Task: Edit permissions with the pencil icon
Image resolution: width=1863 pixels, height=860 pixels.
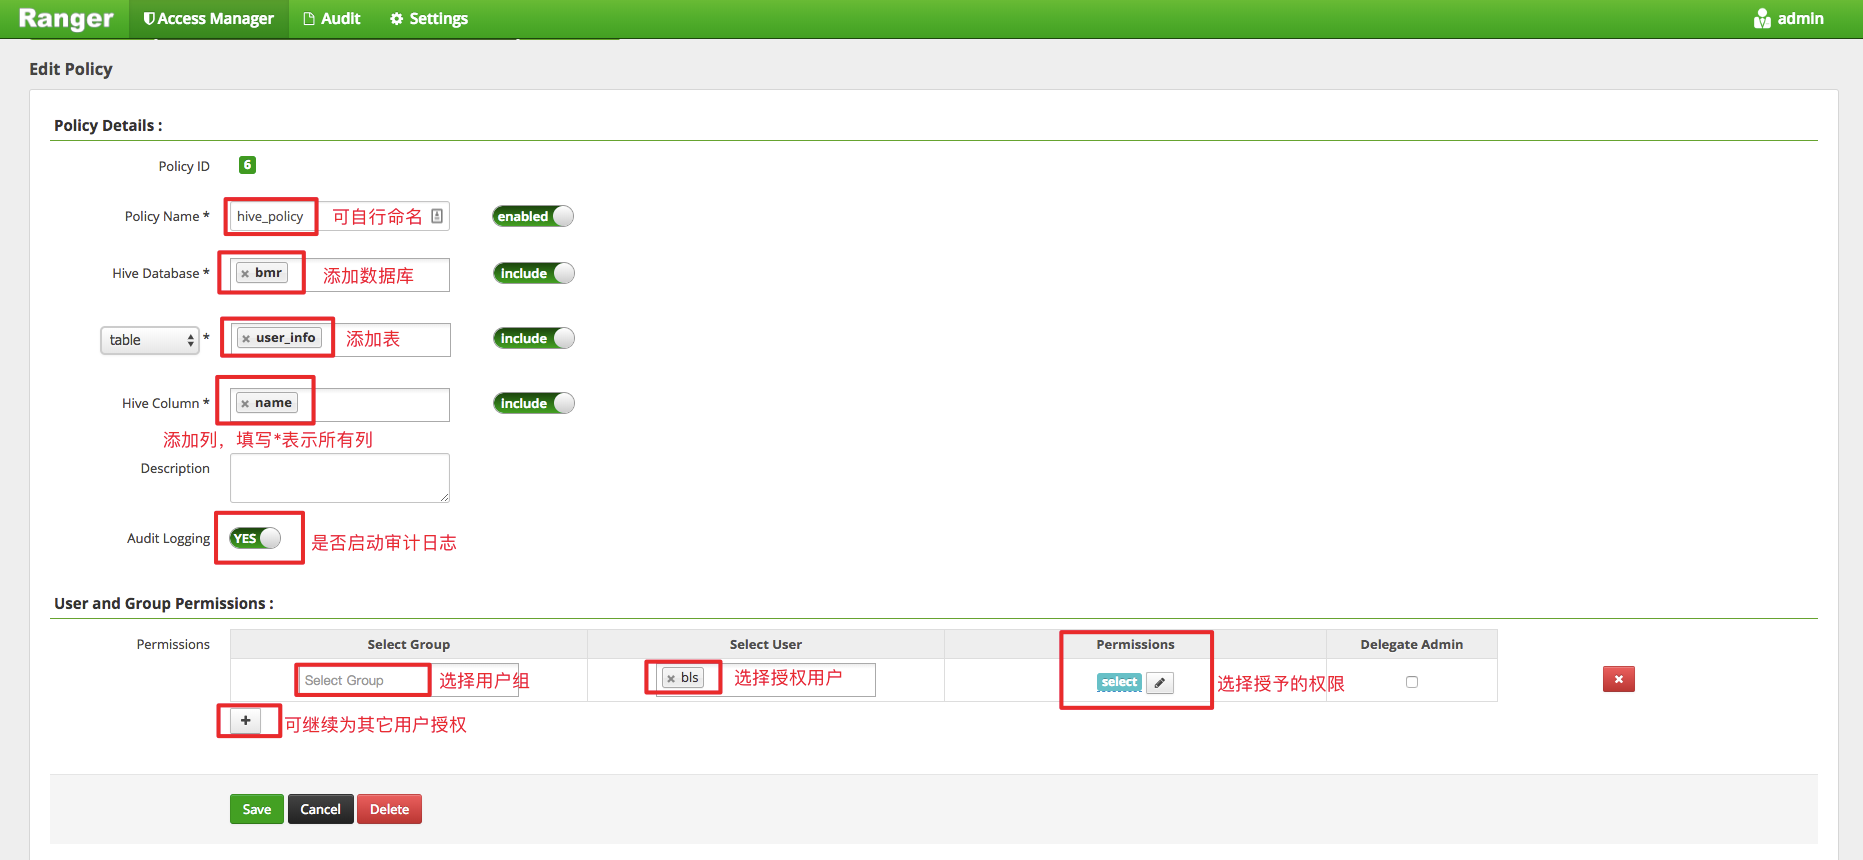Action: click(x=1160, y=682)
